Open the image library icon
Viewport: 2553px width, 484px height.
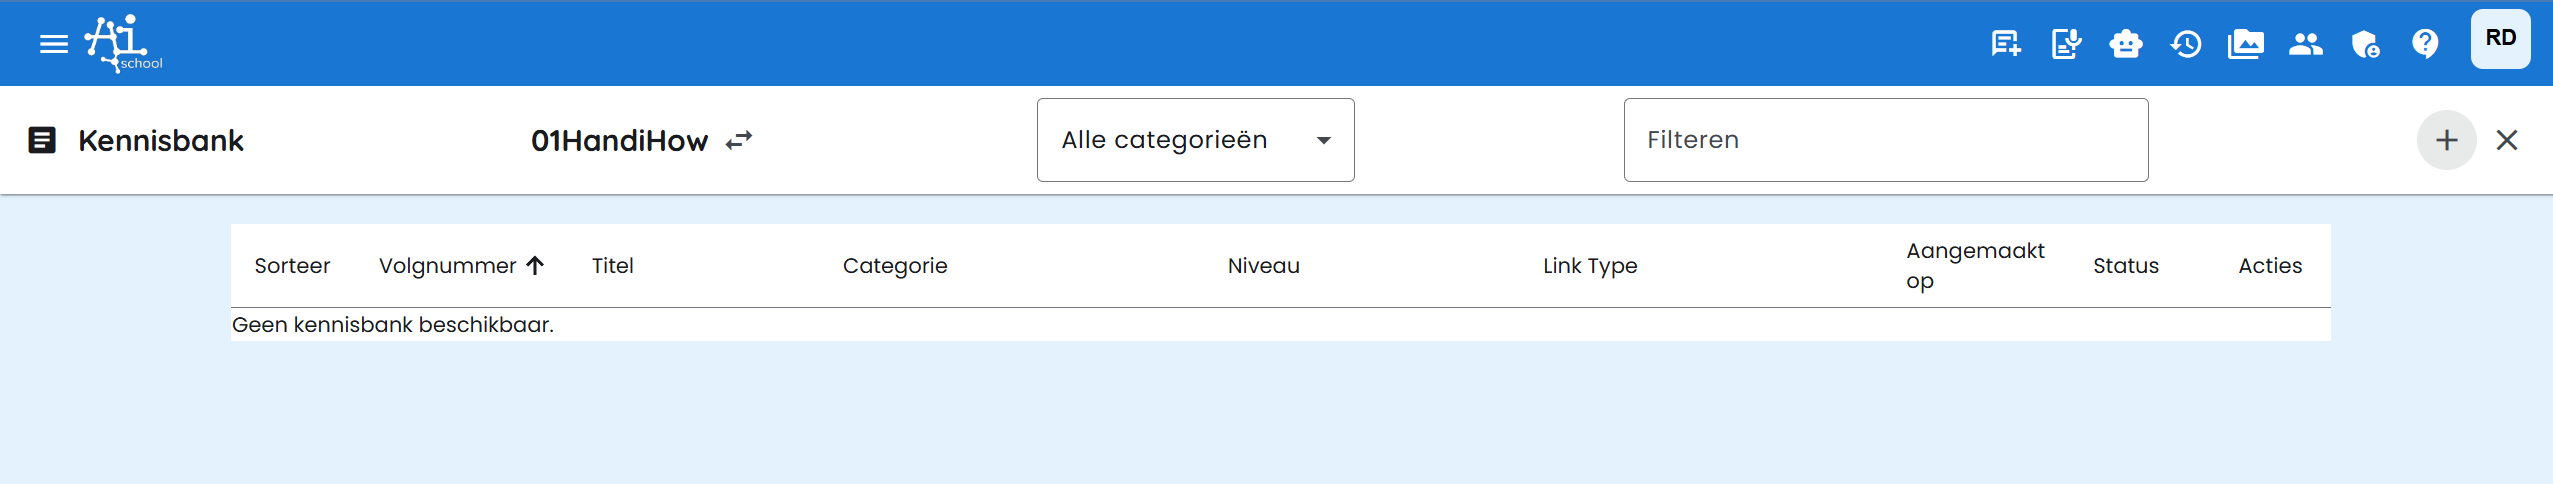(x=2245, y=44)
